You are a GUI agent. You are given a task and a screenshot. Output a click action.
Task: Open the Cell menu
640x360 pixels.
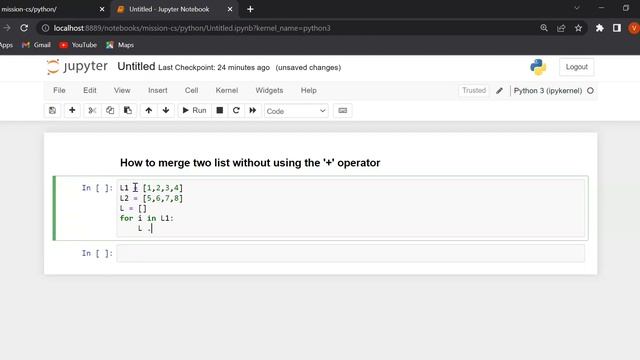point(191,90)
